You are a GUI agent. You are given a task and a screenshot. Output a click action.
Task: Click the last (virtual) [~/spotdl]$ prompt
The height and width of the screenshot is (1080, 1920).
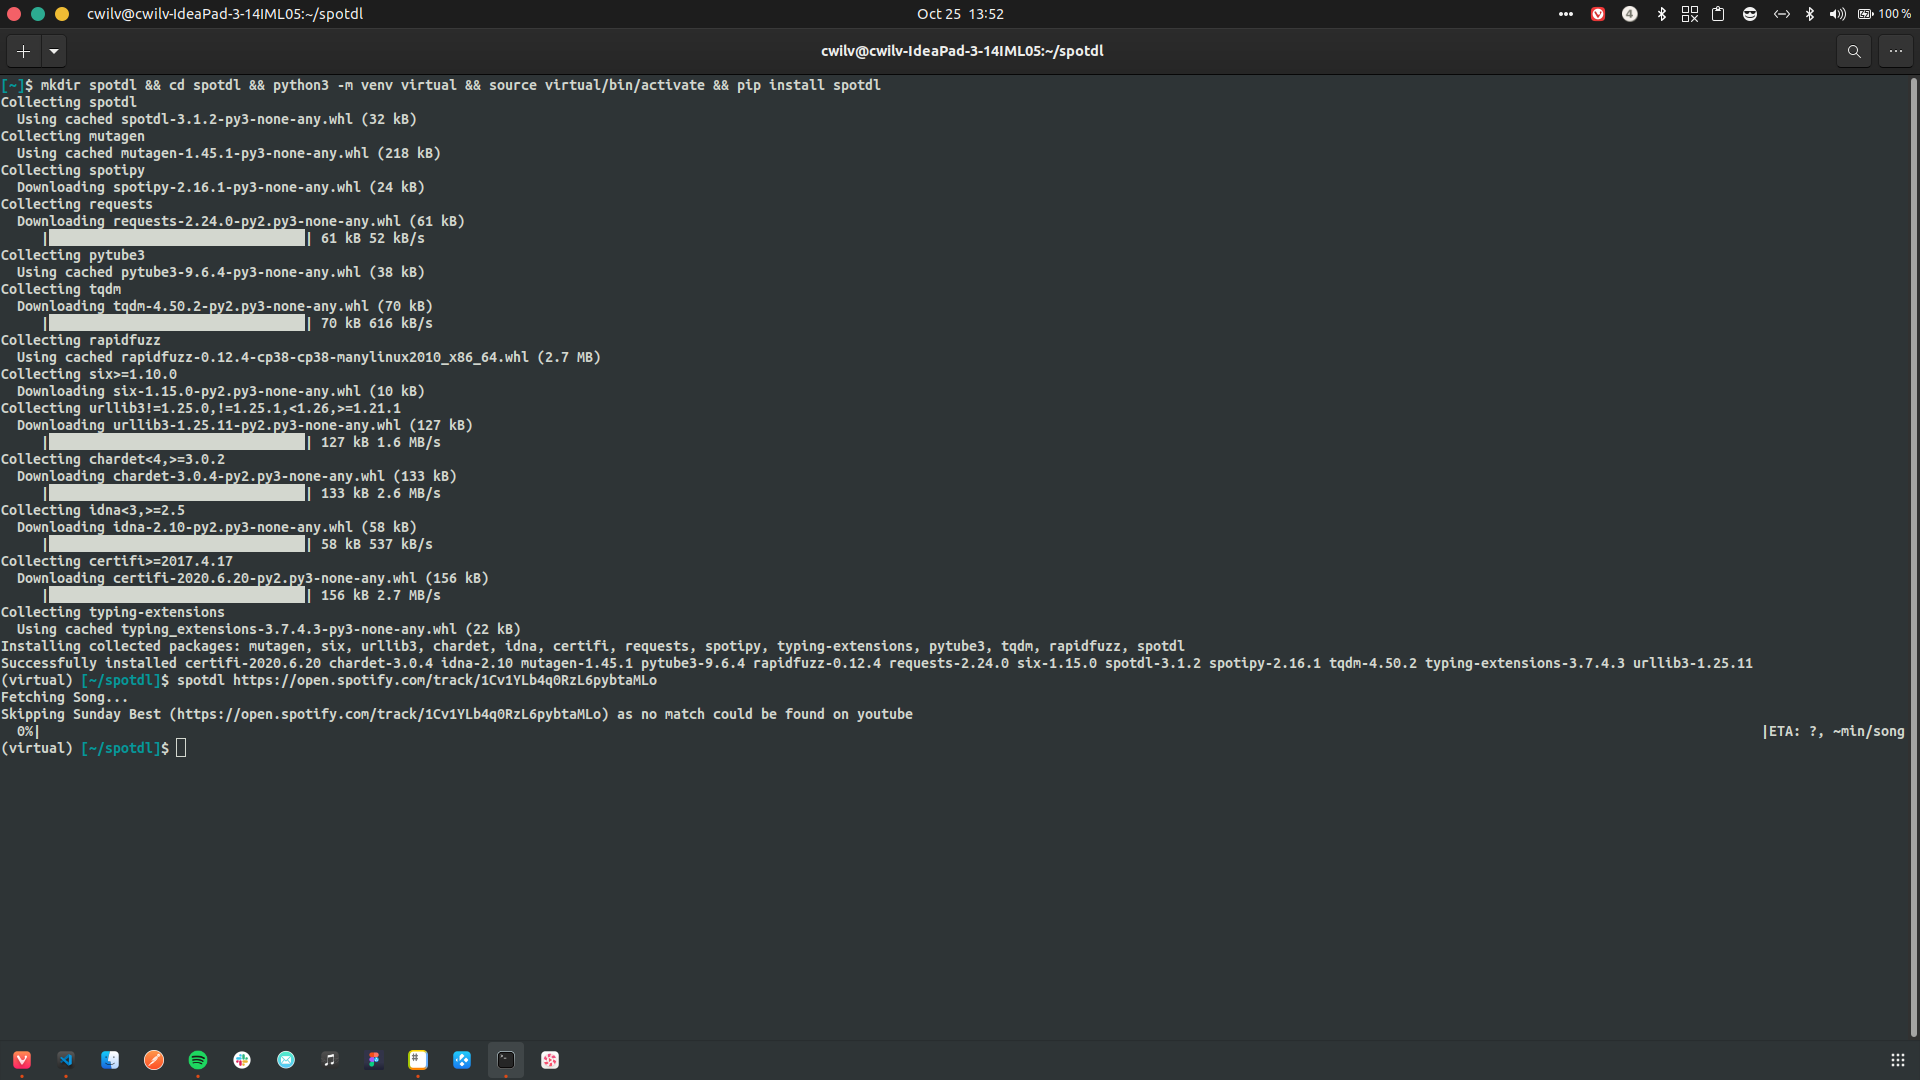pyautogui.click(x=85, y=748)
